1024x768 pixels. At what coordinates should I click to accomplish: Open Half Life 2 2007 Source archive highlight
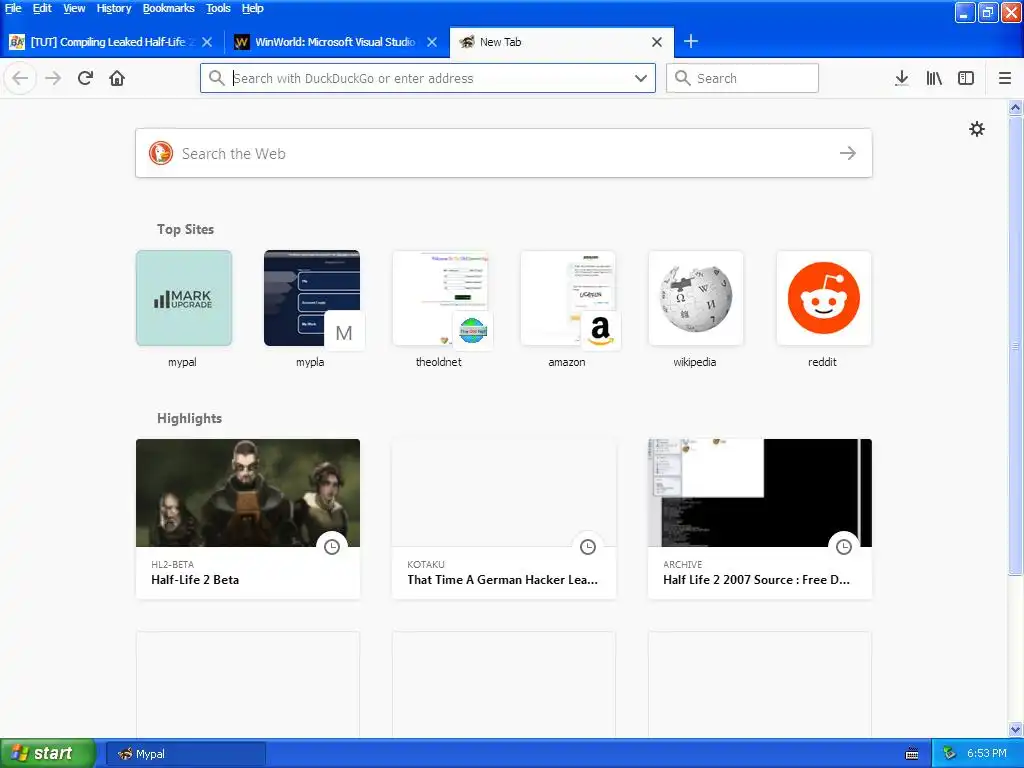[760, 519]
